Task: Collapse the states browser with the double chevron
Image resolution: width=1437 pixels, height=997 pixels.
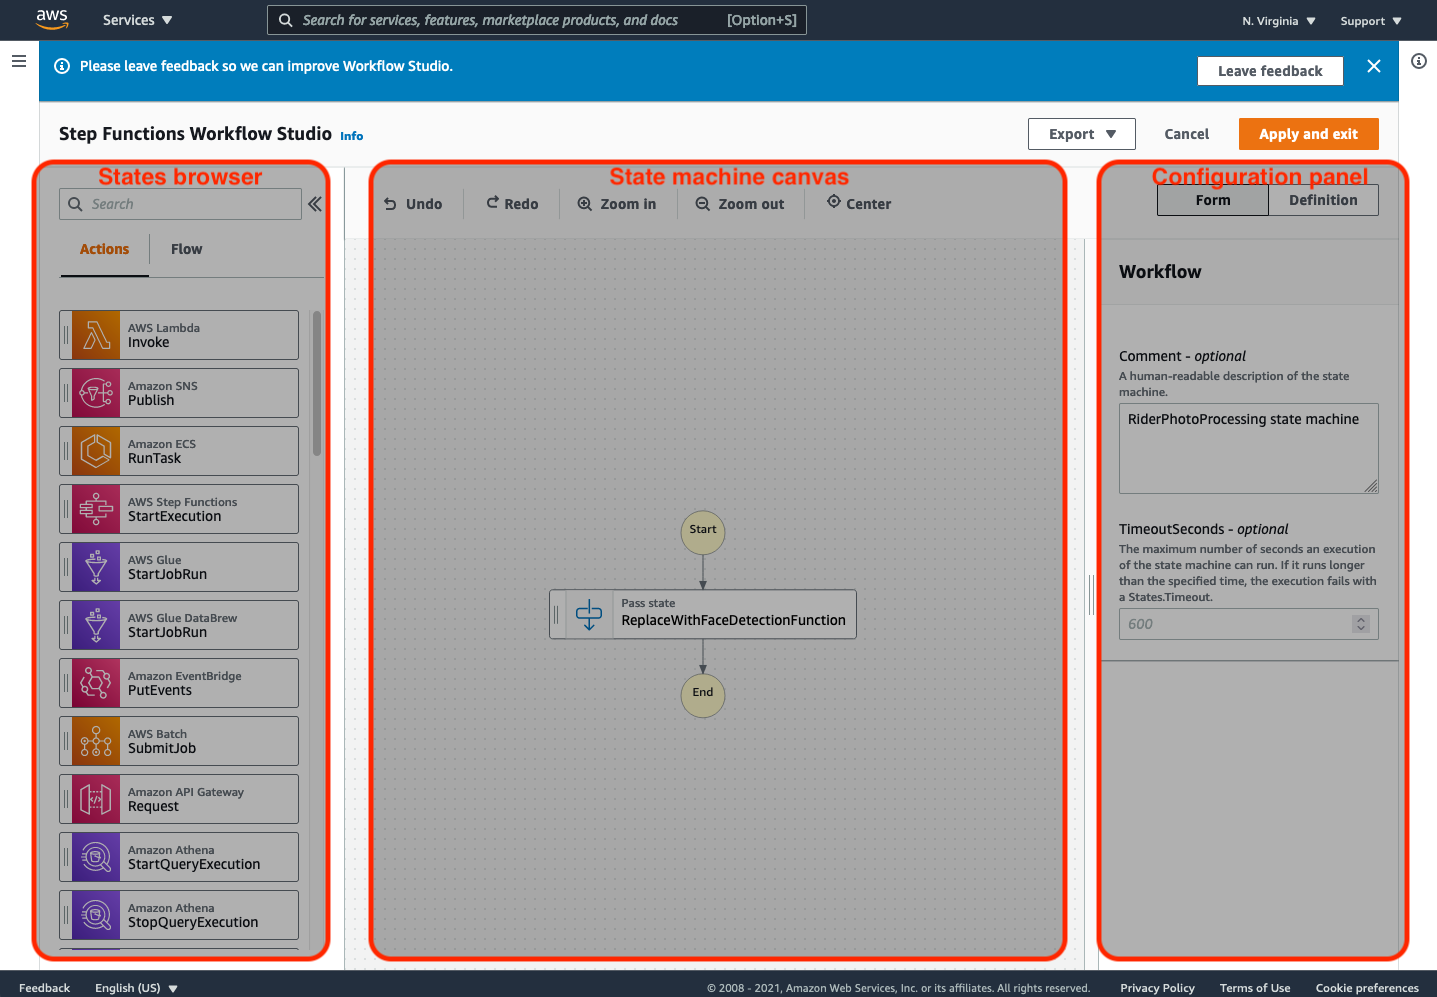Action: (x=315, y=204)
